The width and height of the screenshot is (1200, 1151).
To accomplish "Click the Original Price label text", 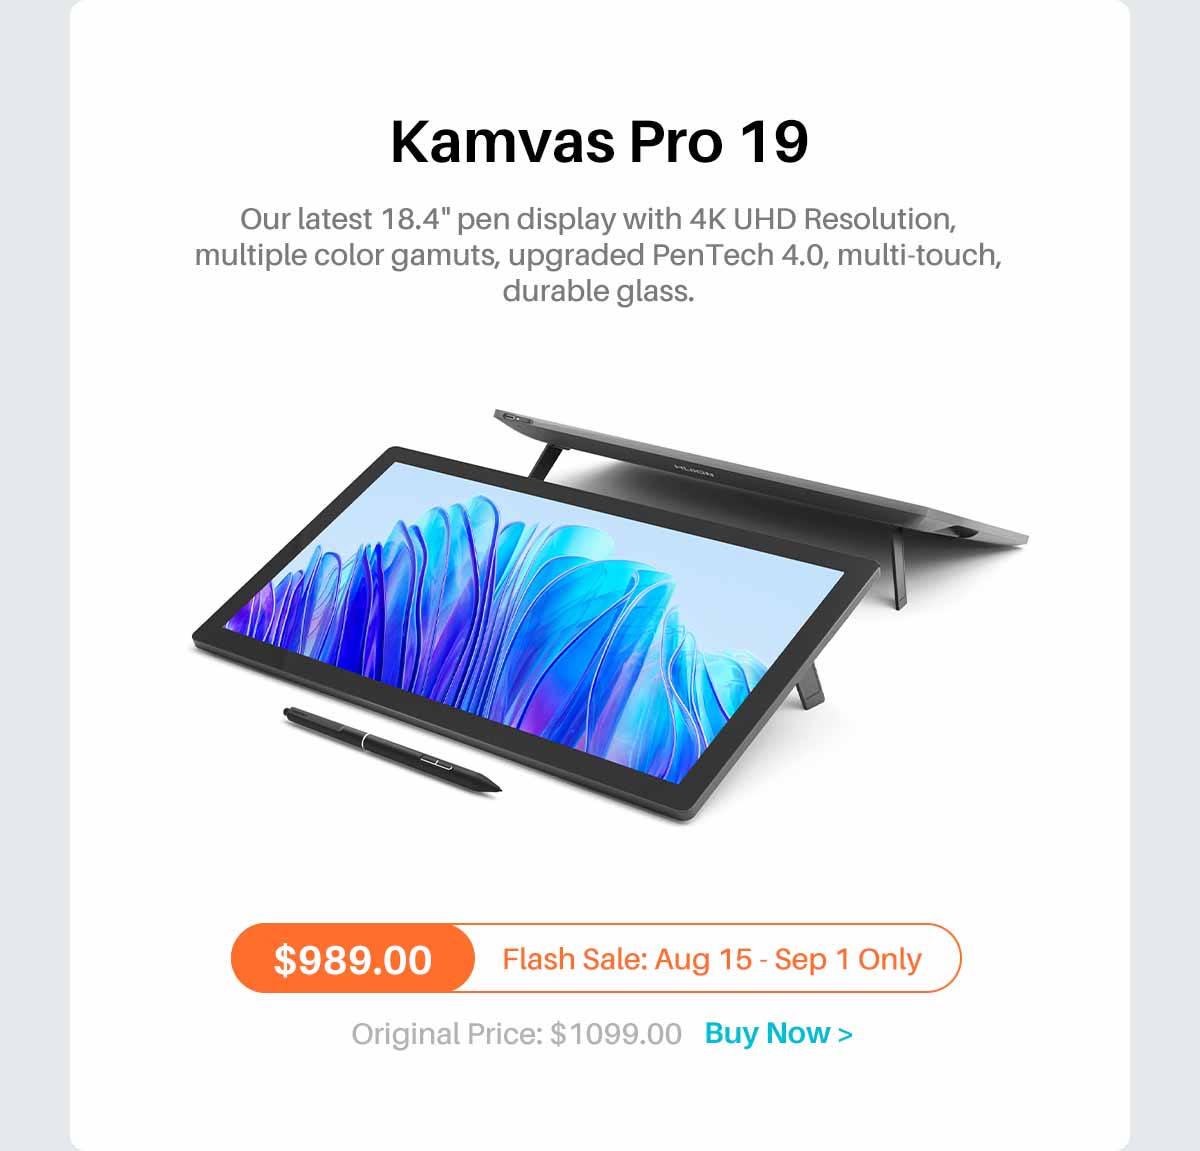I will (x=446, y=1034).
